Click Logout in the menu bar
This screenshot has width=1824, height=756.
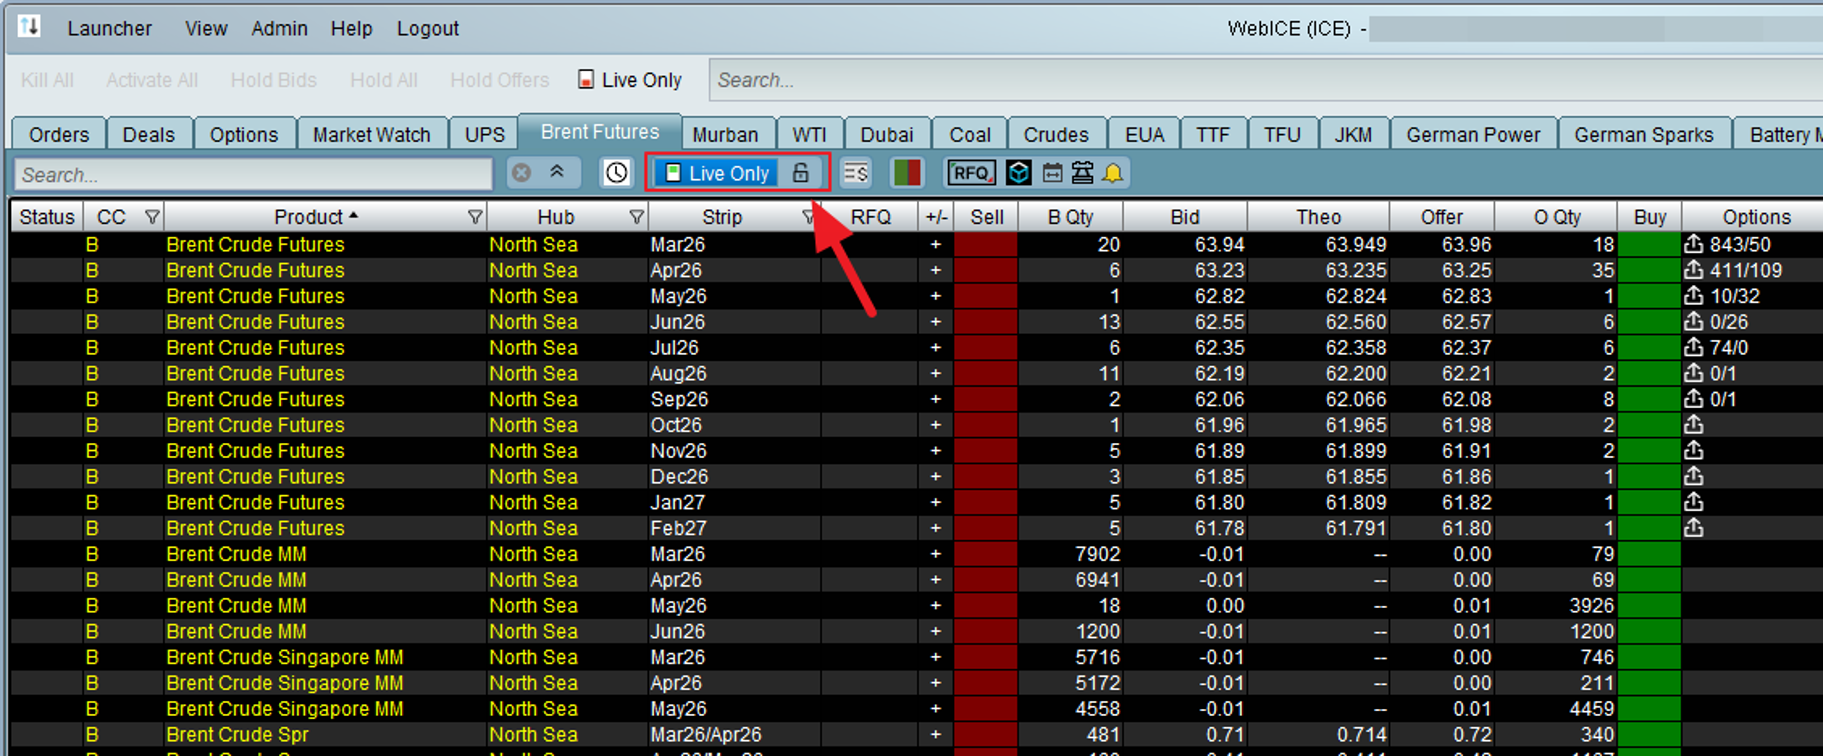point(427,29)
